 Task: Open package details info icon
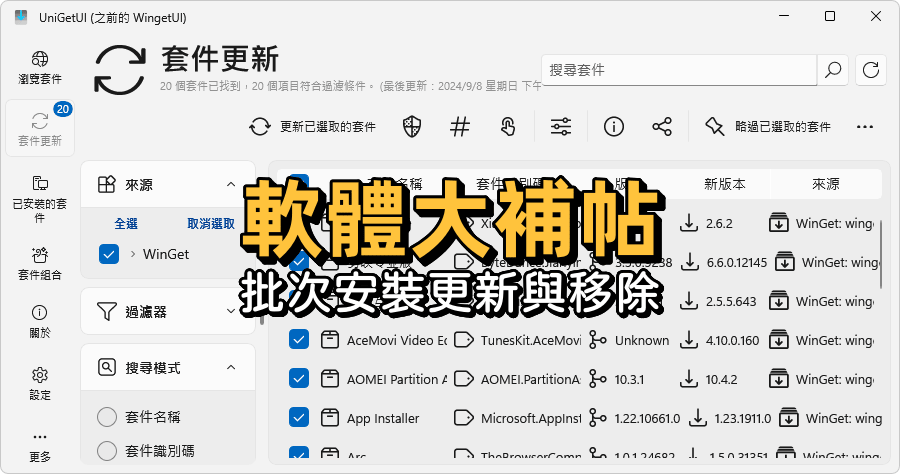pyautogui.click(x=614, y=126)
